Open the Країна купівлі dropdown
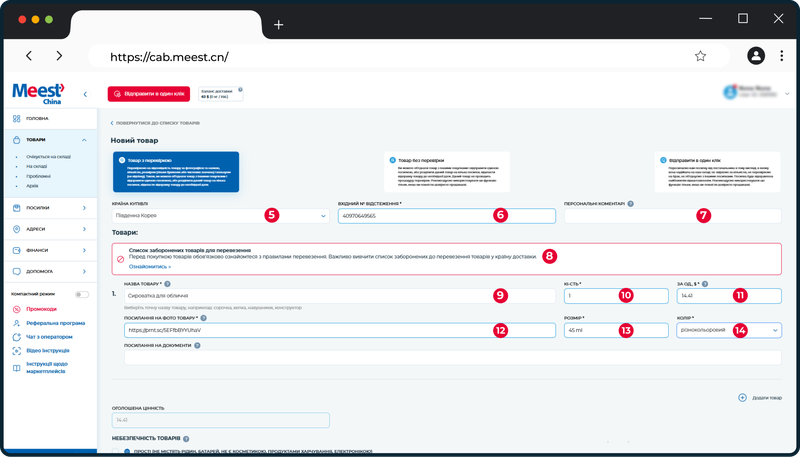The image size is (800, 457). pyautogui.click(x=220, y=216)
